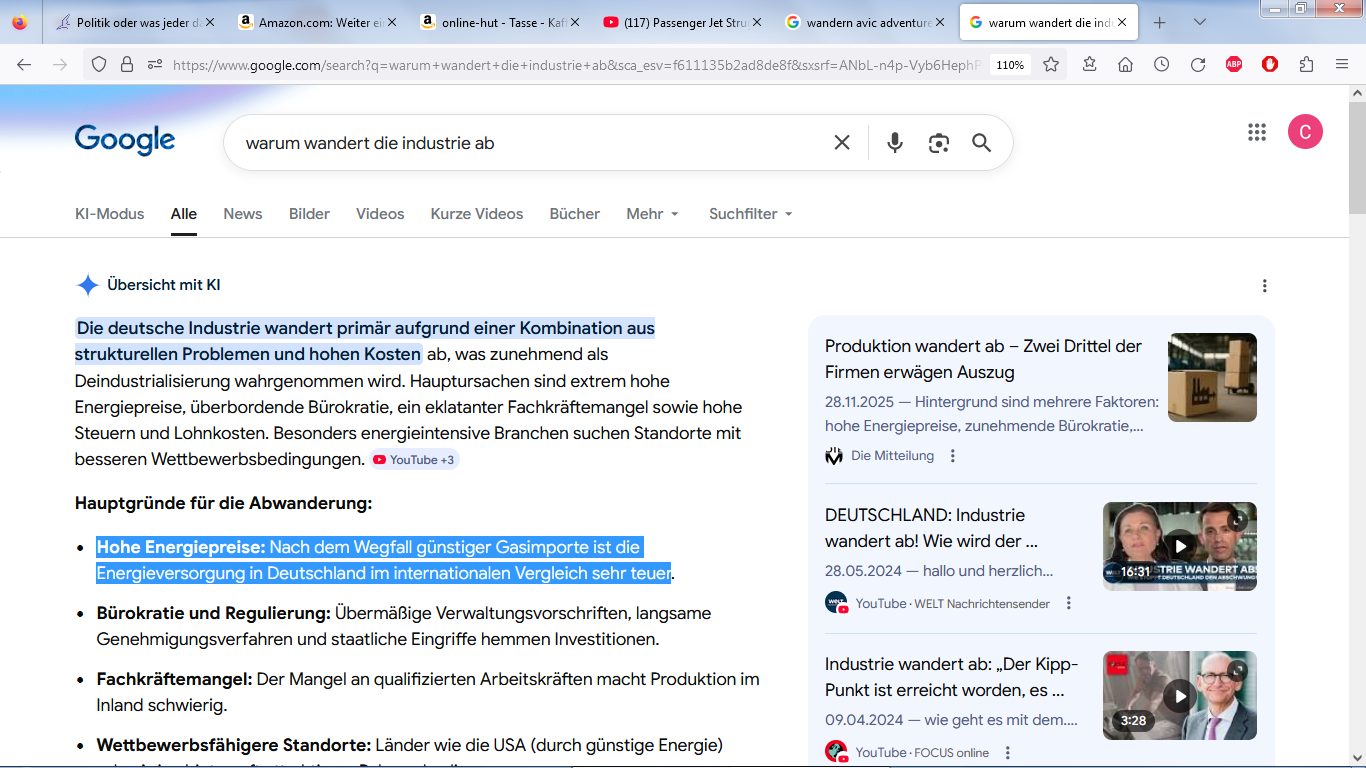Expand the Mehr dropdown

tap(652, 214)
